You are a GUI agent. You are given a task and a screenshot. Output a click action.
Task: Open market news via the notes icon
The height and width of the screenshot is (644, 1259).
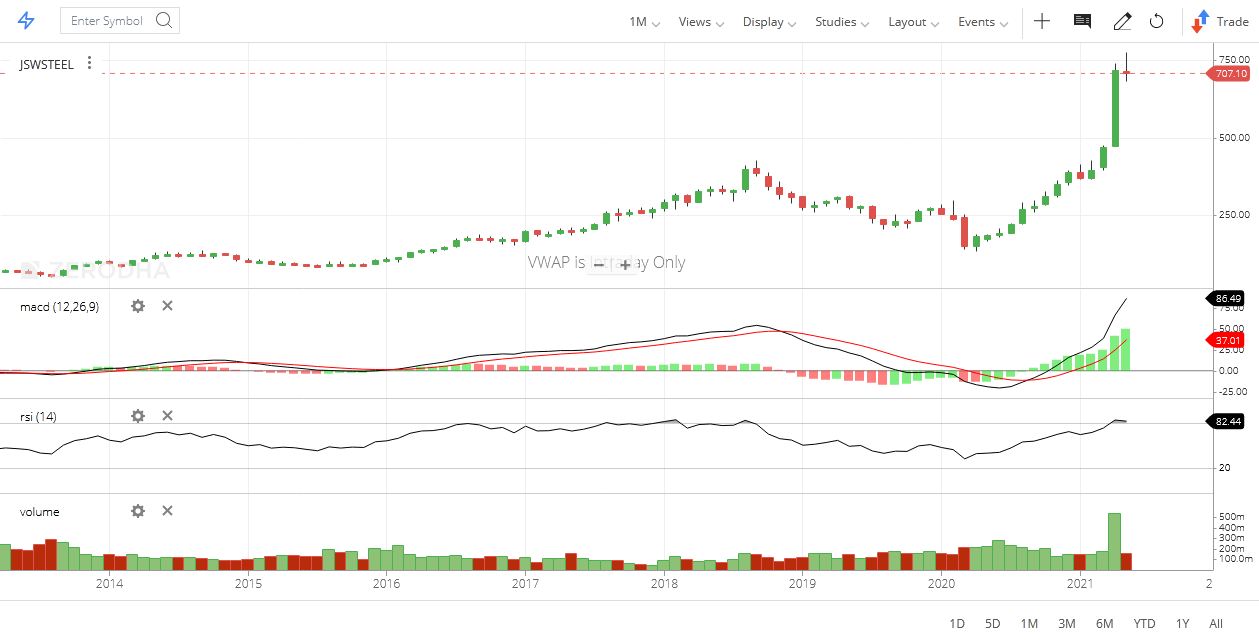point(1081,21)
